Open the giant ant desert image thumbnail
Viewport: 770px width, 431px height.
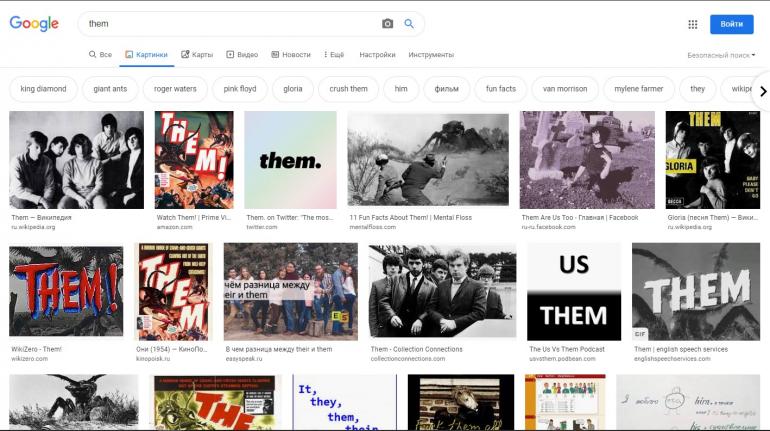(x=74, y=403)
